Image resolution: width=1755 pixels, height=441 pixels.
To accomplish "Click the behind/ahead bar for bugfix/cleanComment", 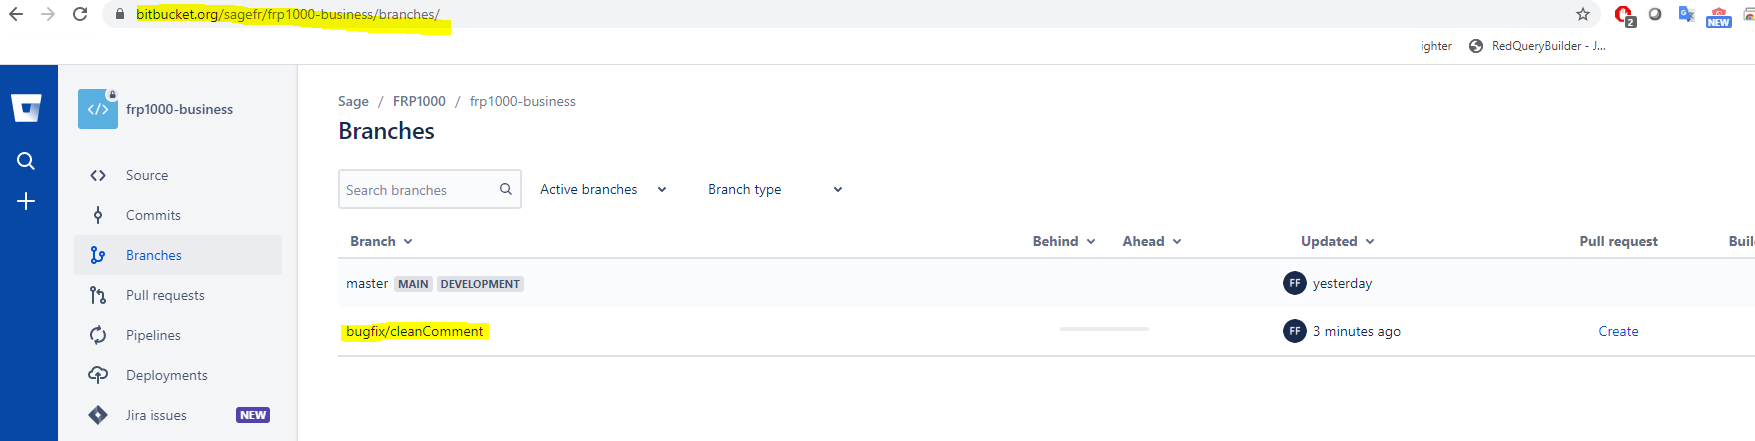I will (x=1104, y=328).
